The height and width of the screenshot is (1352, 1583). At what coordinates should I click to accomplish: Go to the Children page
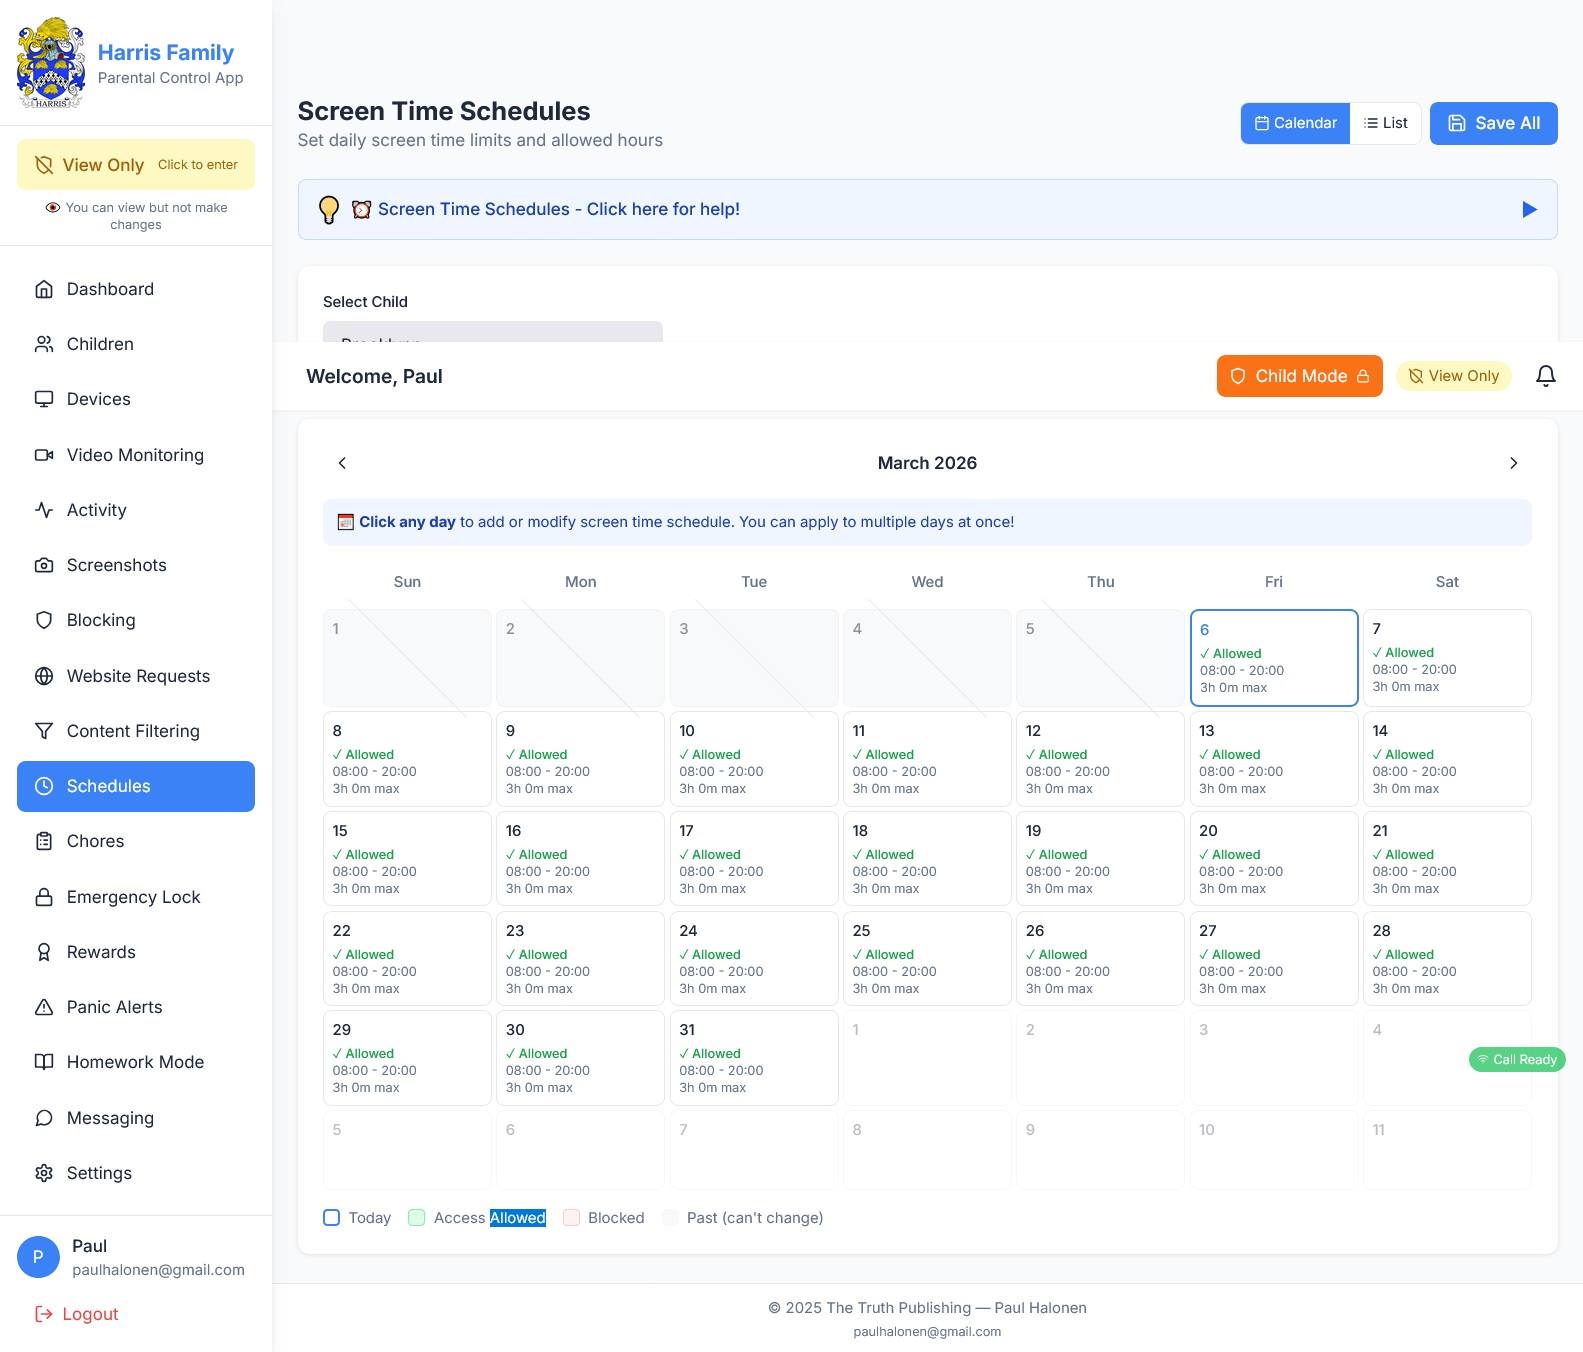[136, 344]
